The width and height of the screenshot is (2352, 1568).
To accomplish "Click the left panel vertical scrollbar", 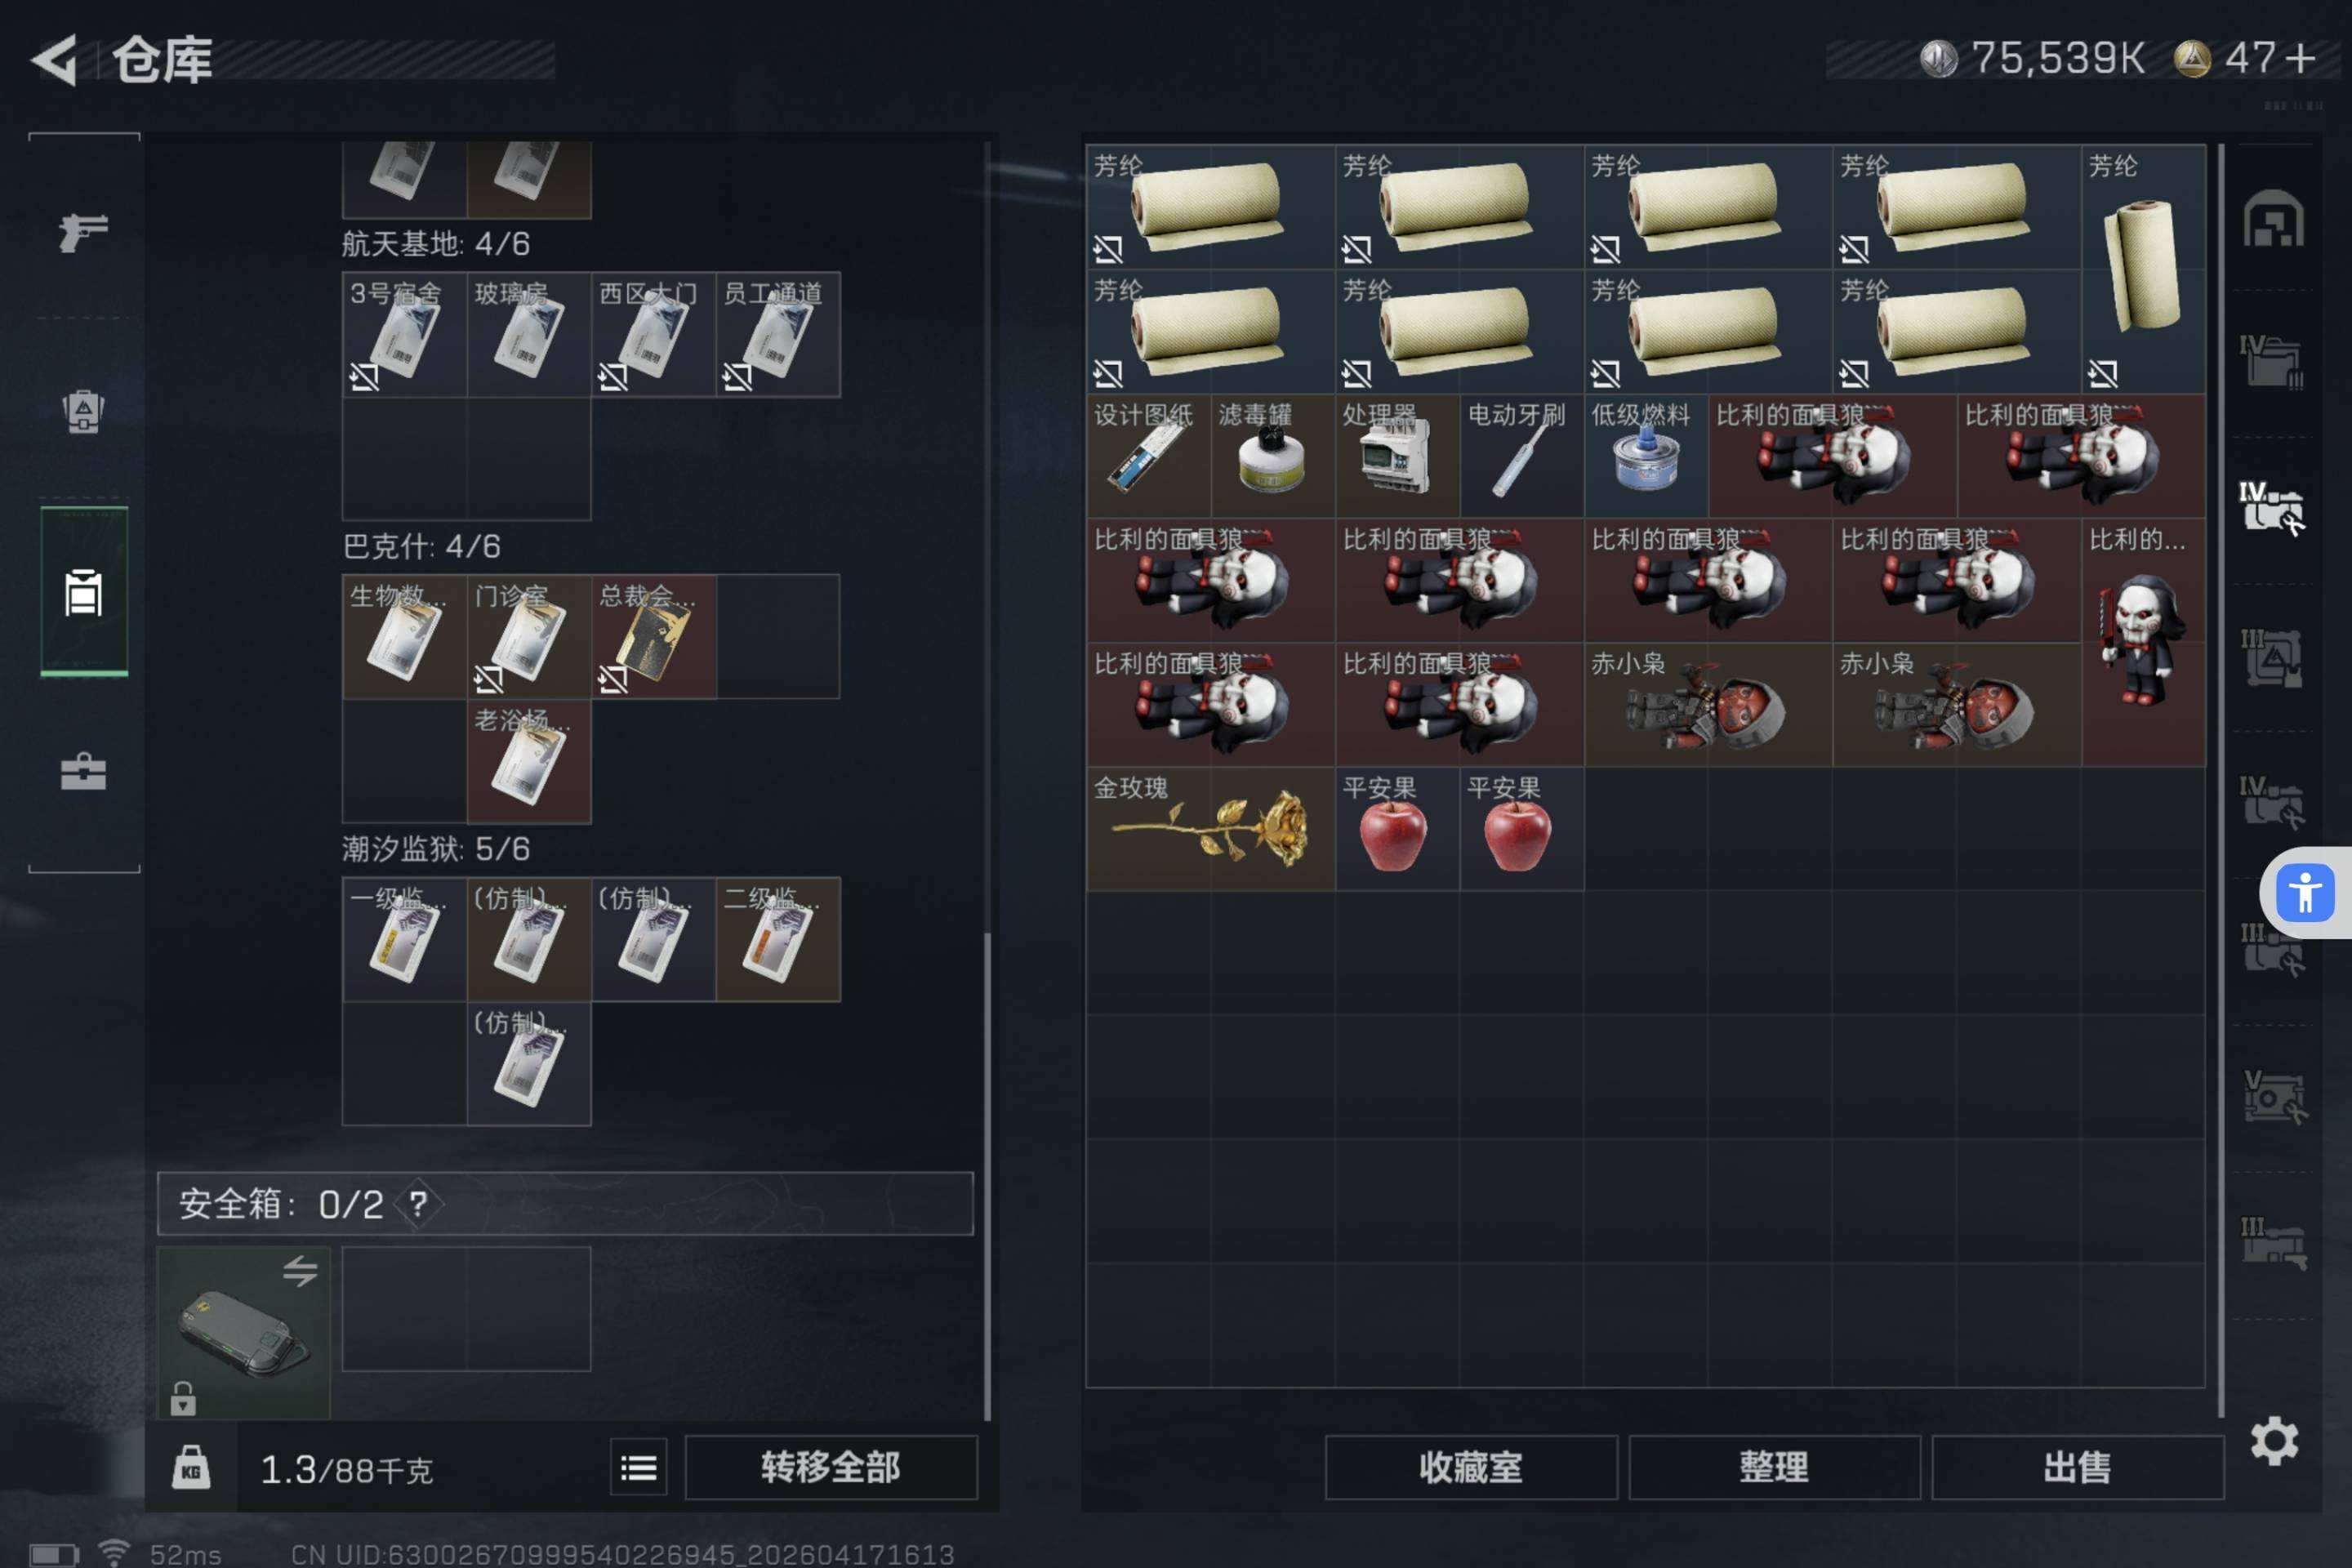I will (987, 1175).
